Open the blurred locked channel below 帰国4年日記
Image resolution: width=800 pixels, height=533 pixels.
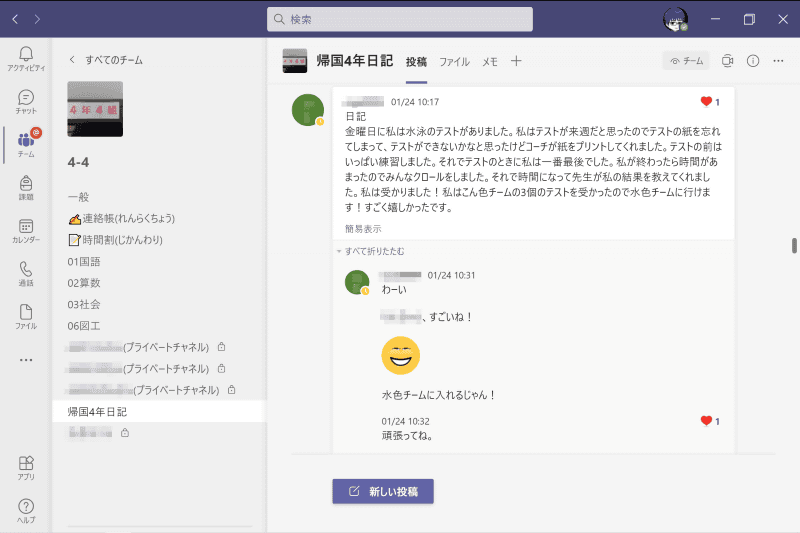click(x=159, y=433)
